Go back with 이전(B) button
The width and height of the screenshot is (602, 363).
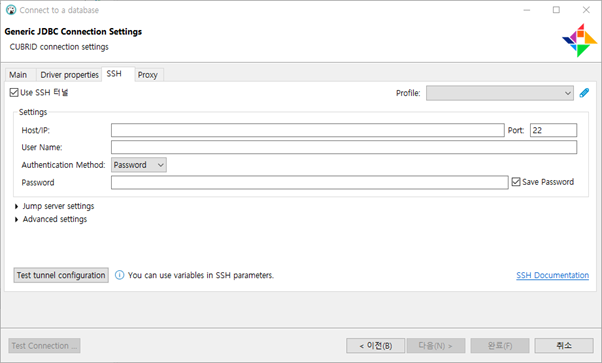(375, 346)
